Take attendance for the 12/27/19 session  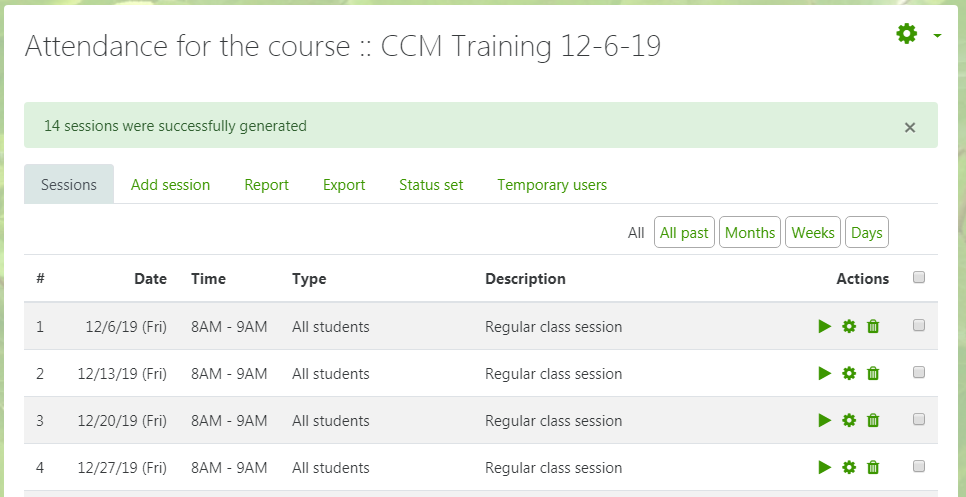click(825, 467)
